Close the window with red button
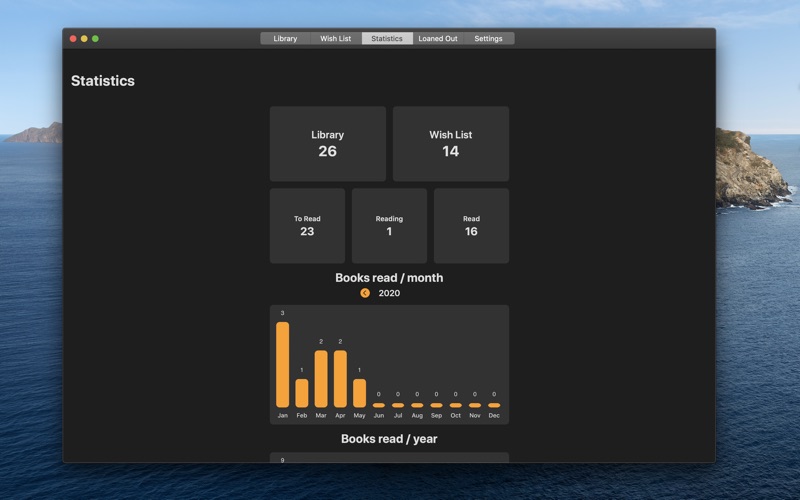The width and height of the screenshot is (800, 500). point(73,38)
